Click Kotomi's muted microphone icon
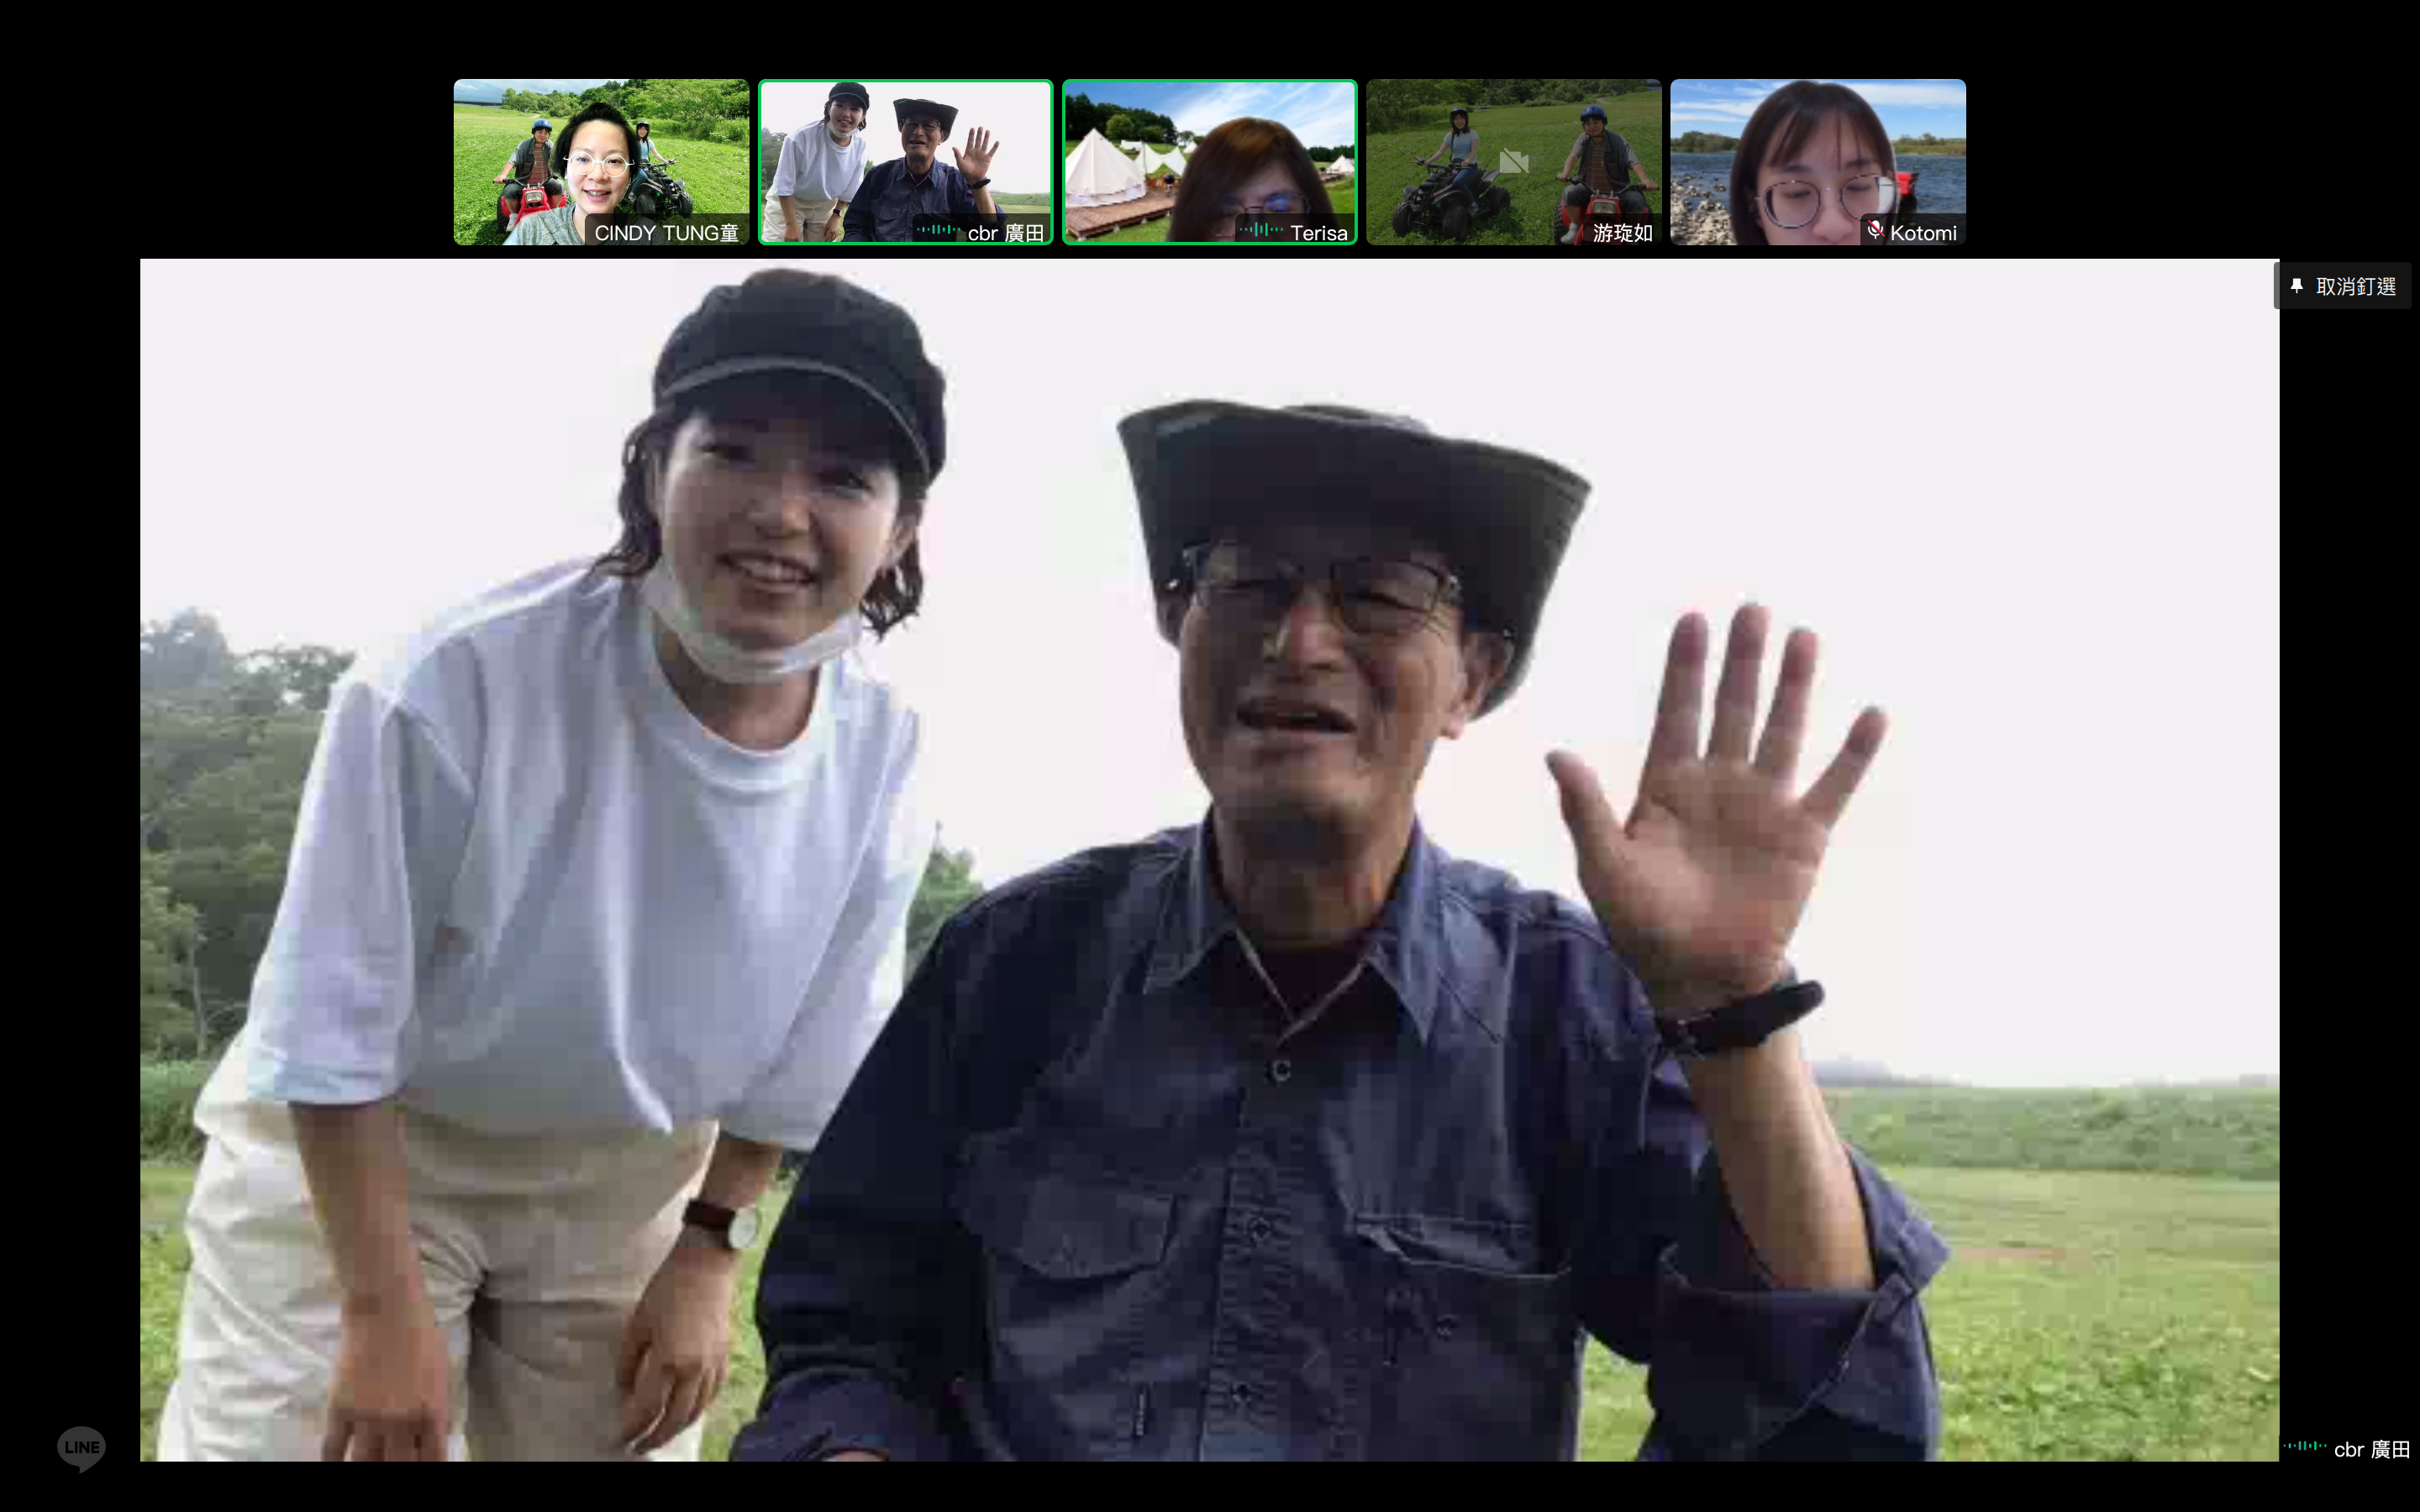The image size is (2420, 1512). click(1875, 232)
